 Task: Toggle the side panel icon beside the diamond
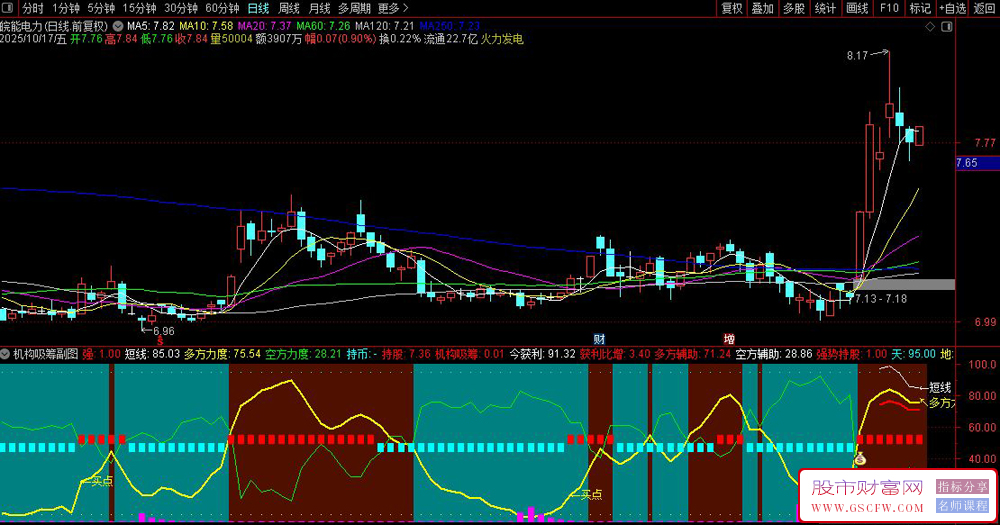click(x=946, y=26)
